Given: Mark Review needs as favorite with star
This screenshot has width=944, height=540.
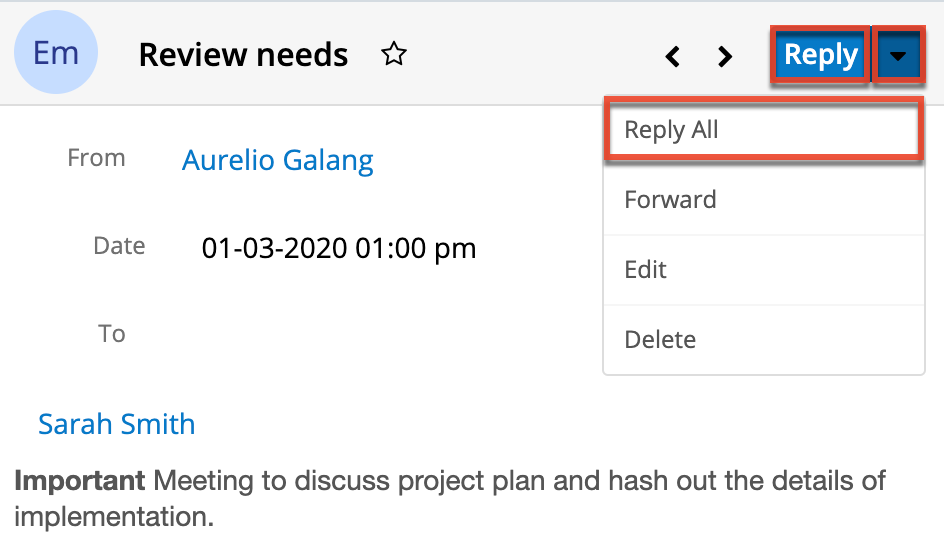Looking at the screenshot, I should pyautogui.click(x=394, y=55).
